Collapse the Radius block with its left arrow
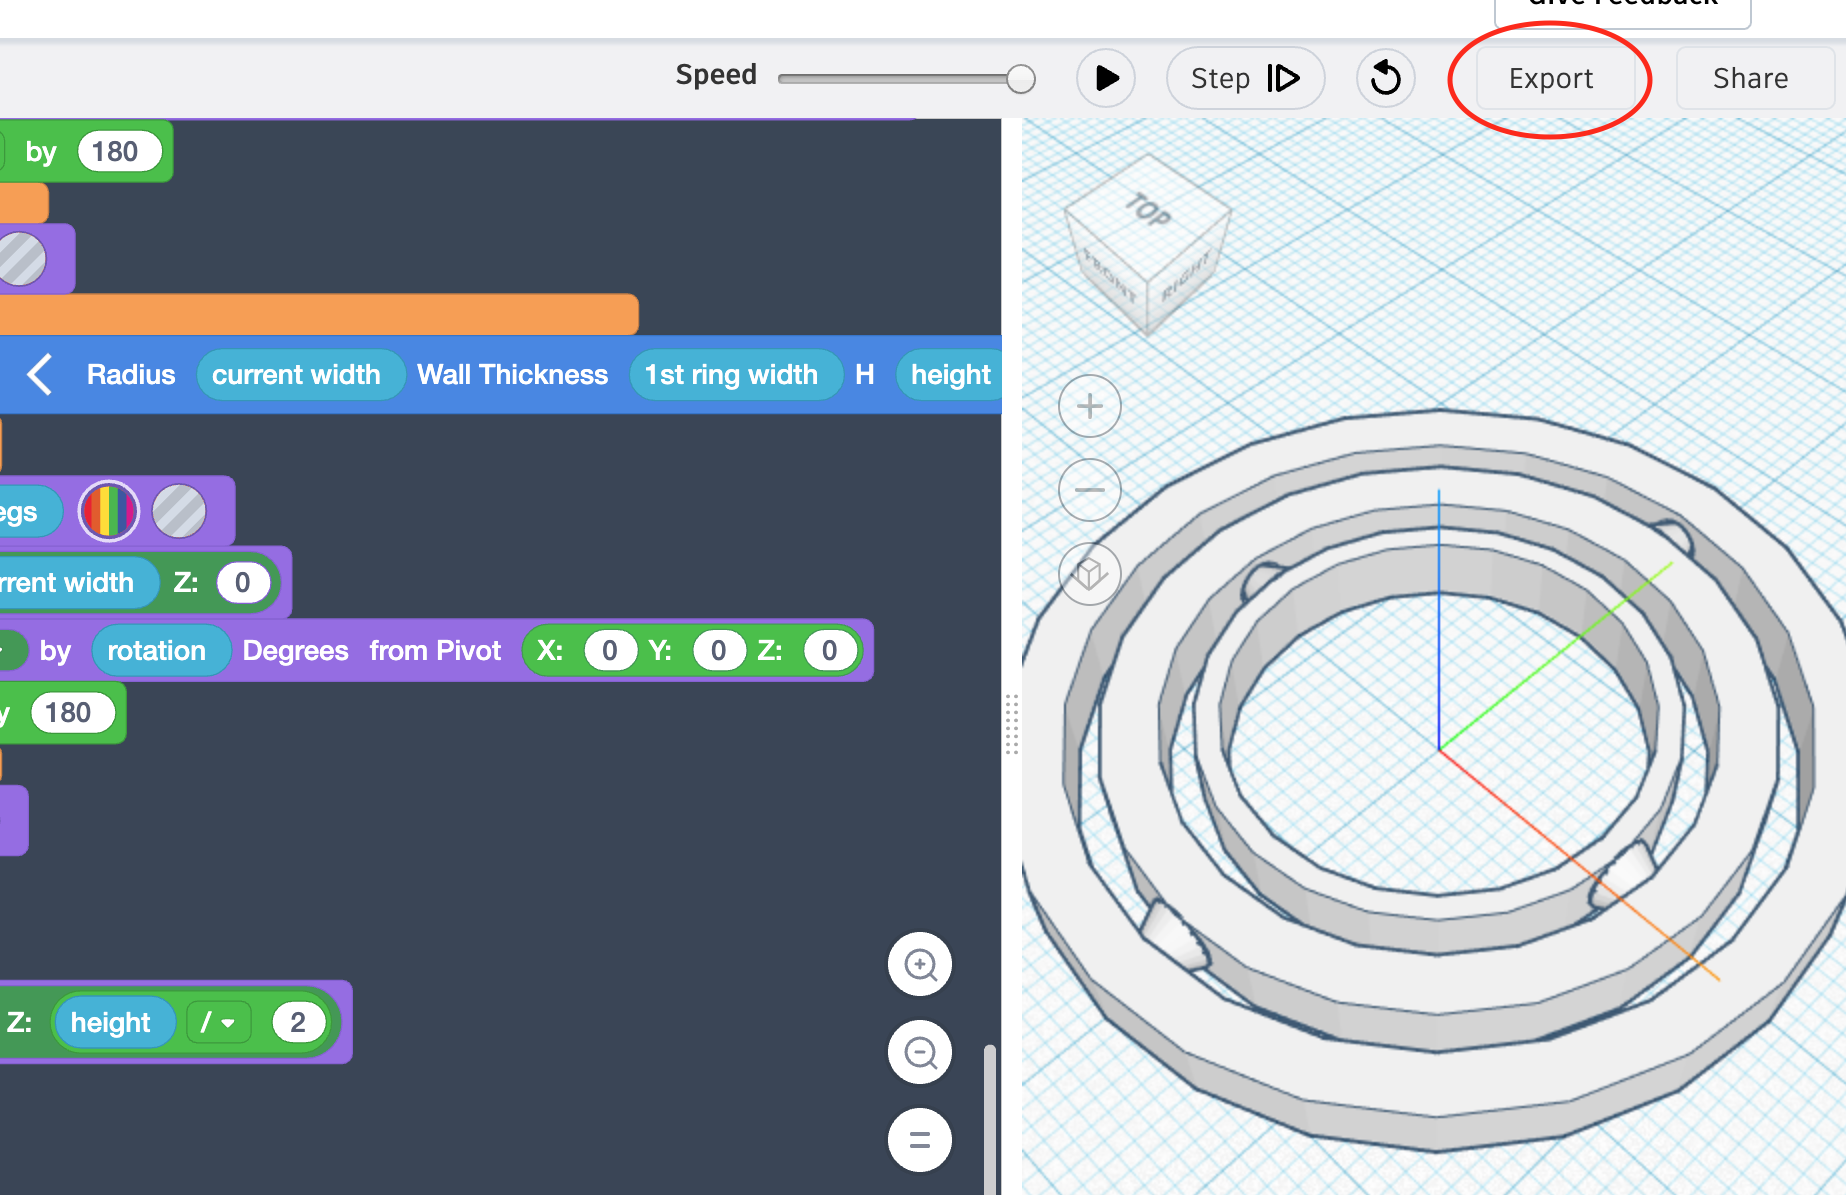Screen dimensions: 1846x1195 [x=38, y=375]
